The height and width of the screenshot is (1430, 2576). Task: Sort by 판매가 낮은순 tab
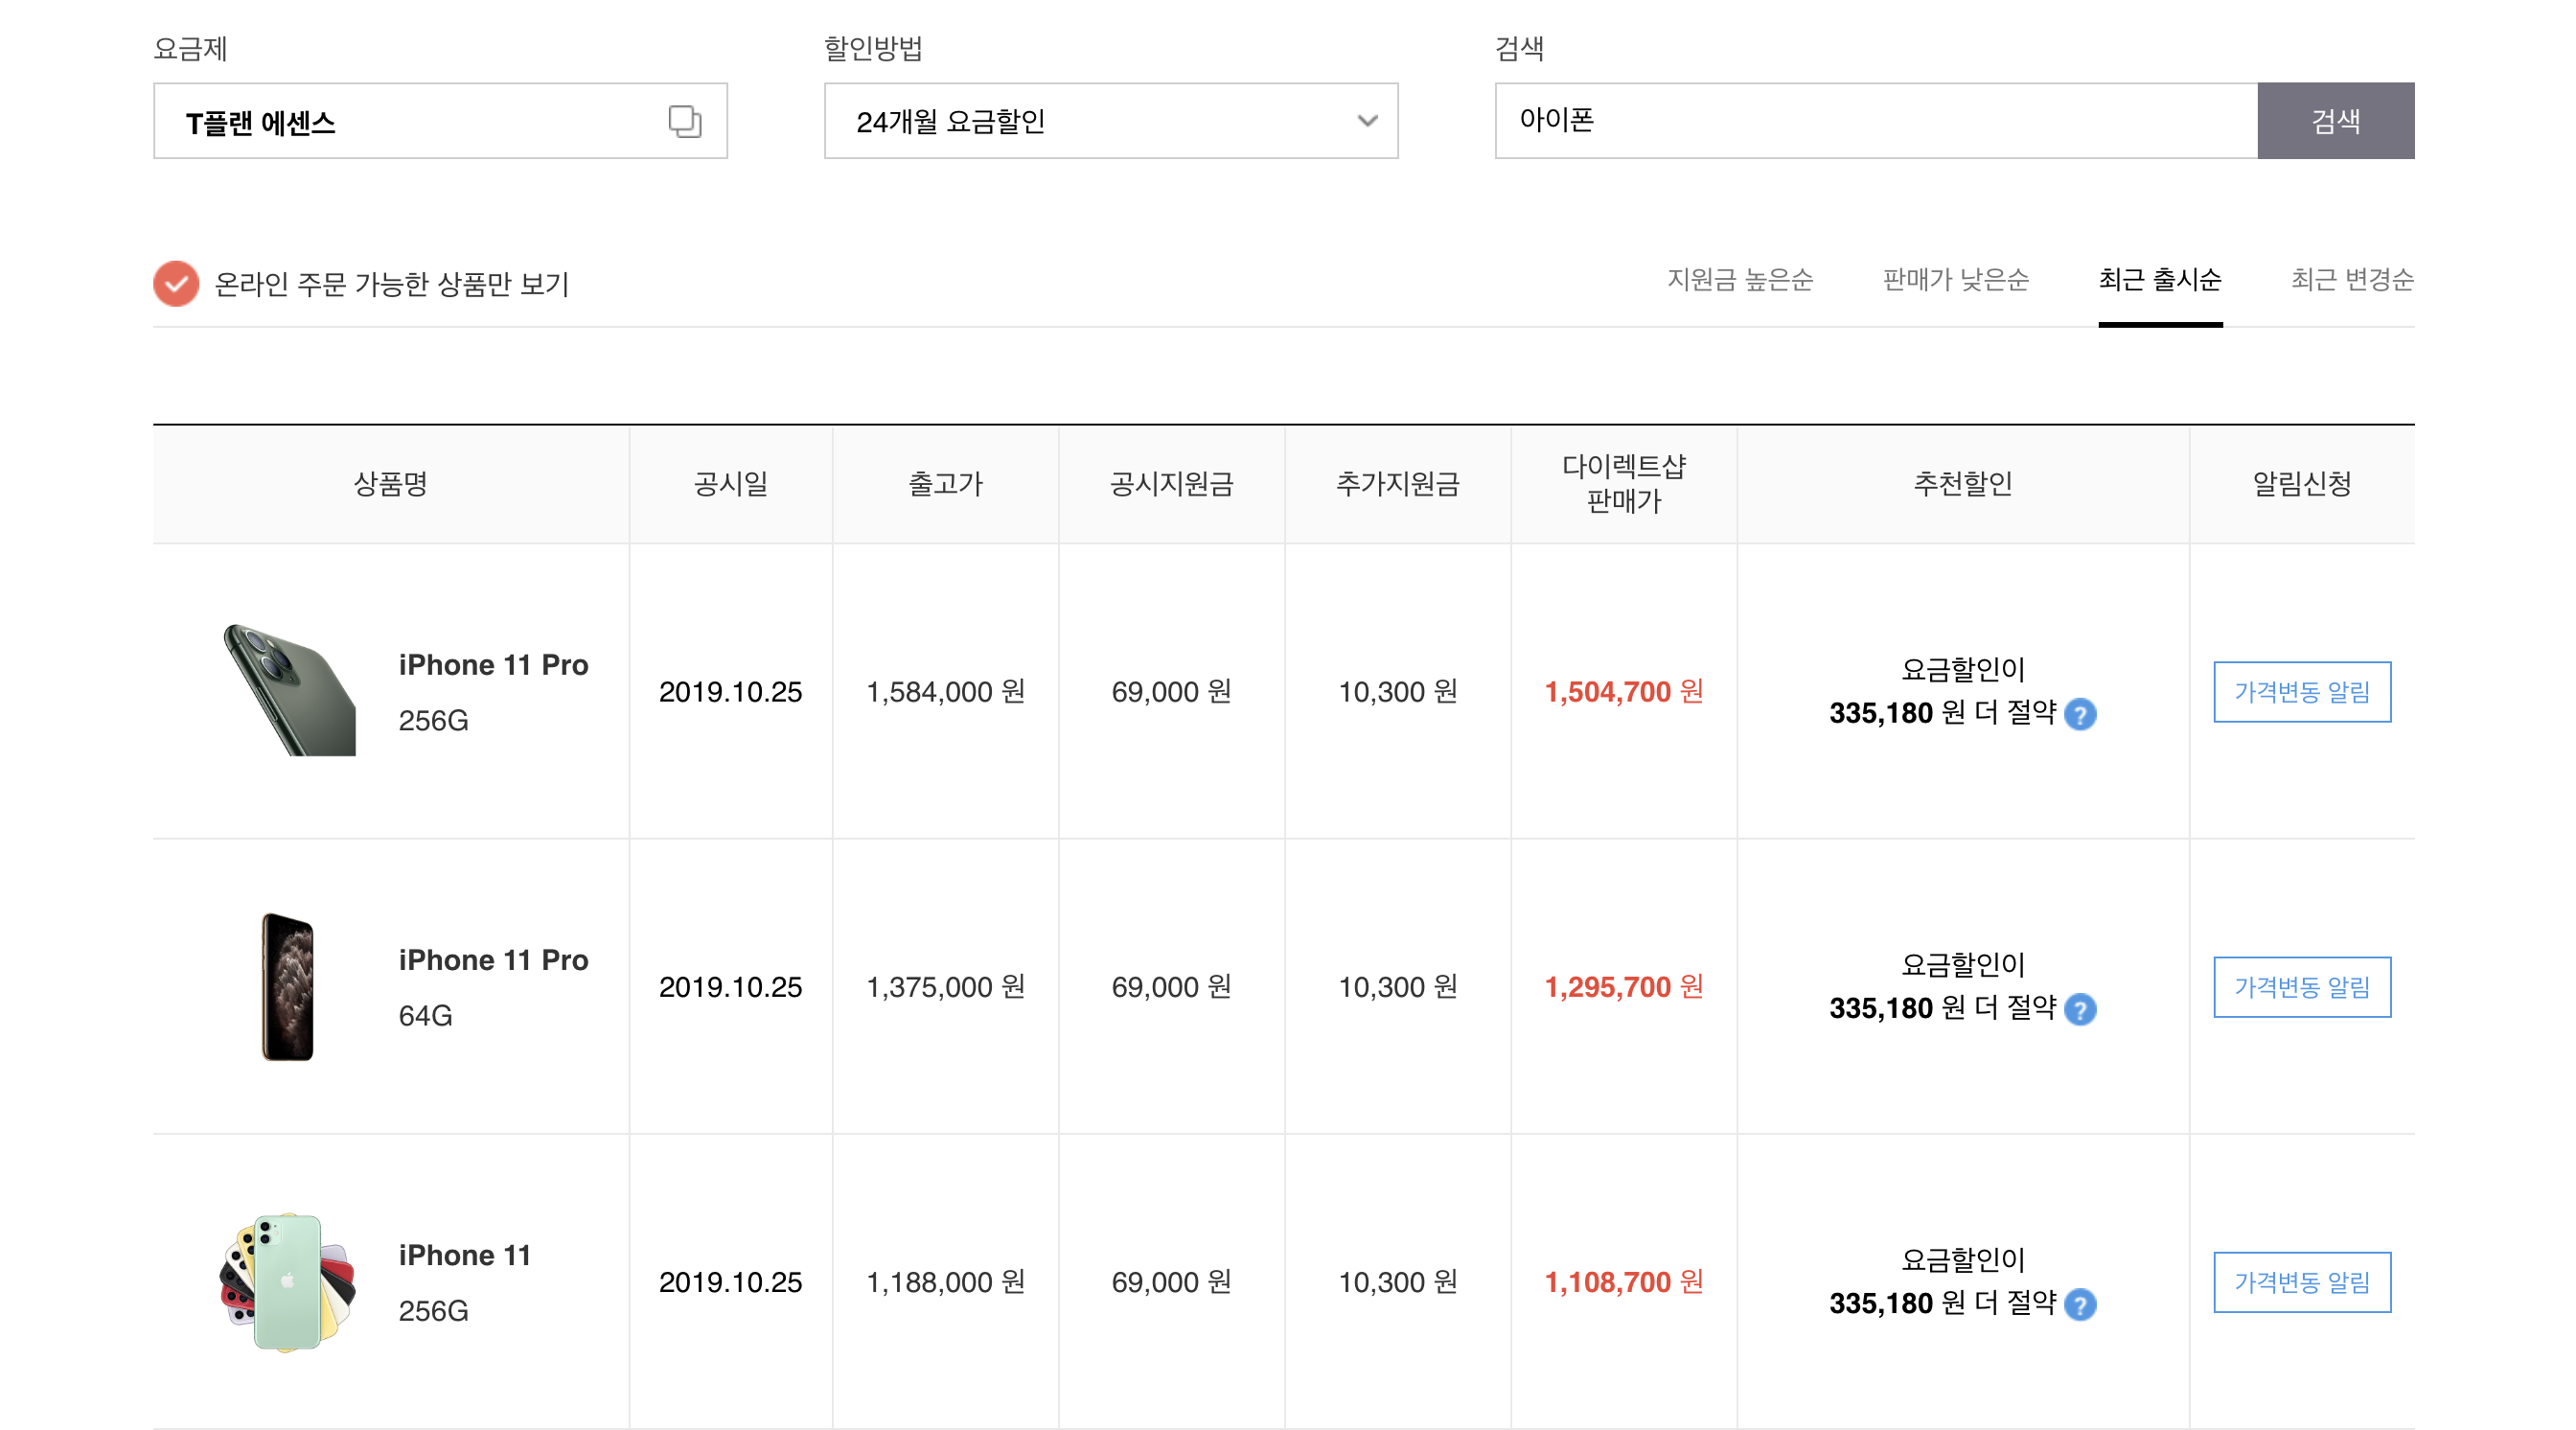(x=1955, y=280)
